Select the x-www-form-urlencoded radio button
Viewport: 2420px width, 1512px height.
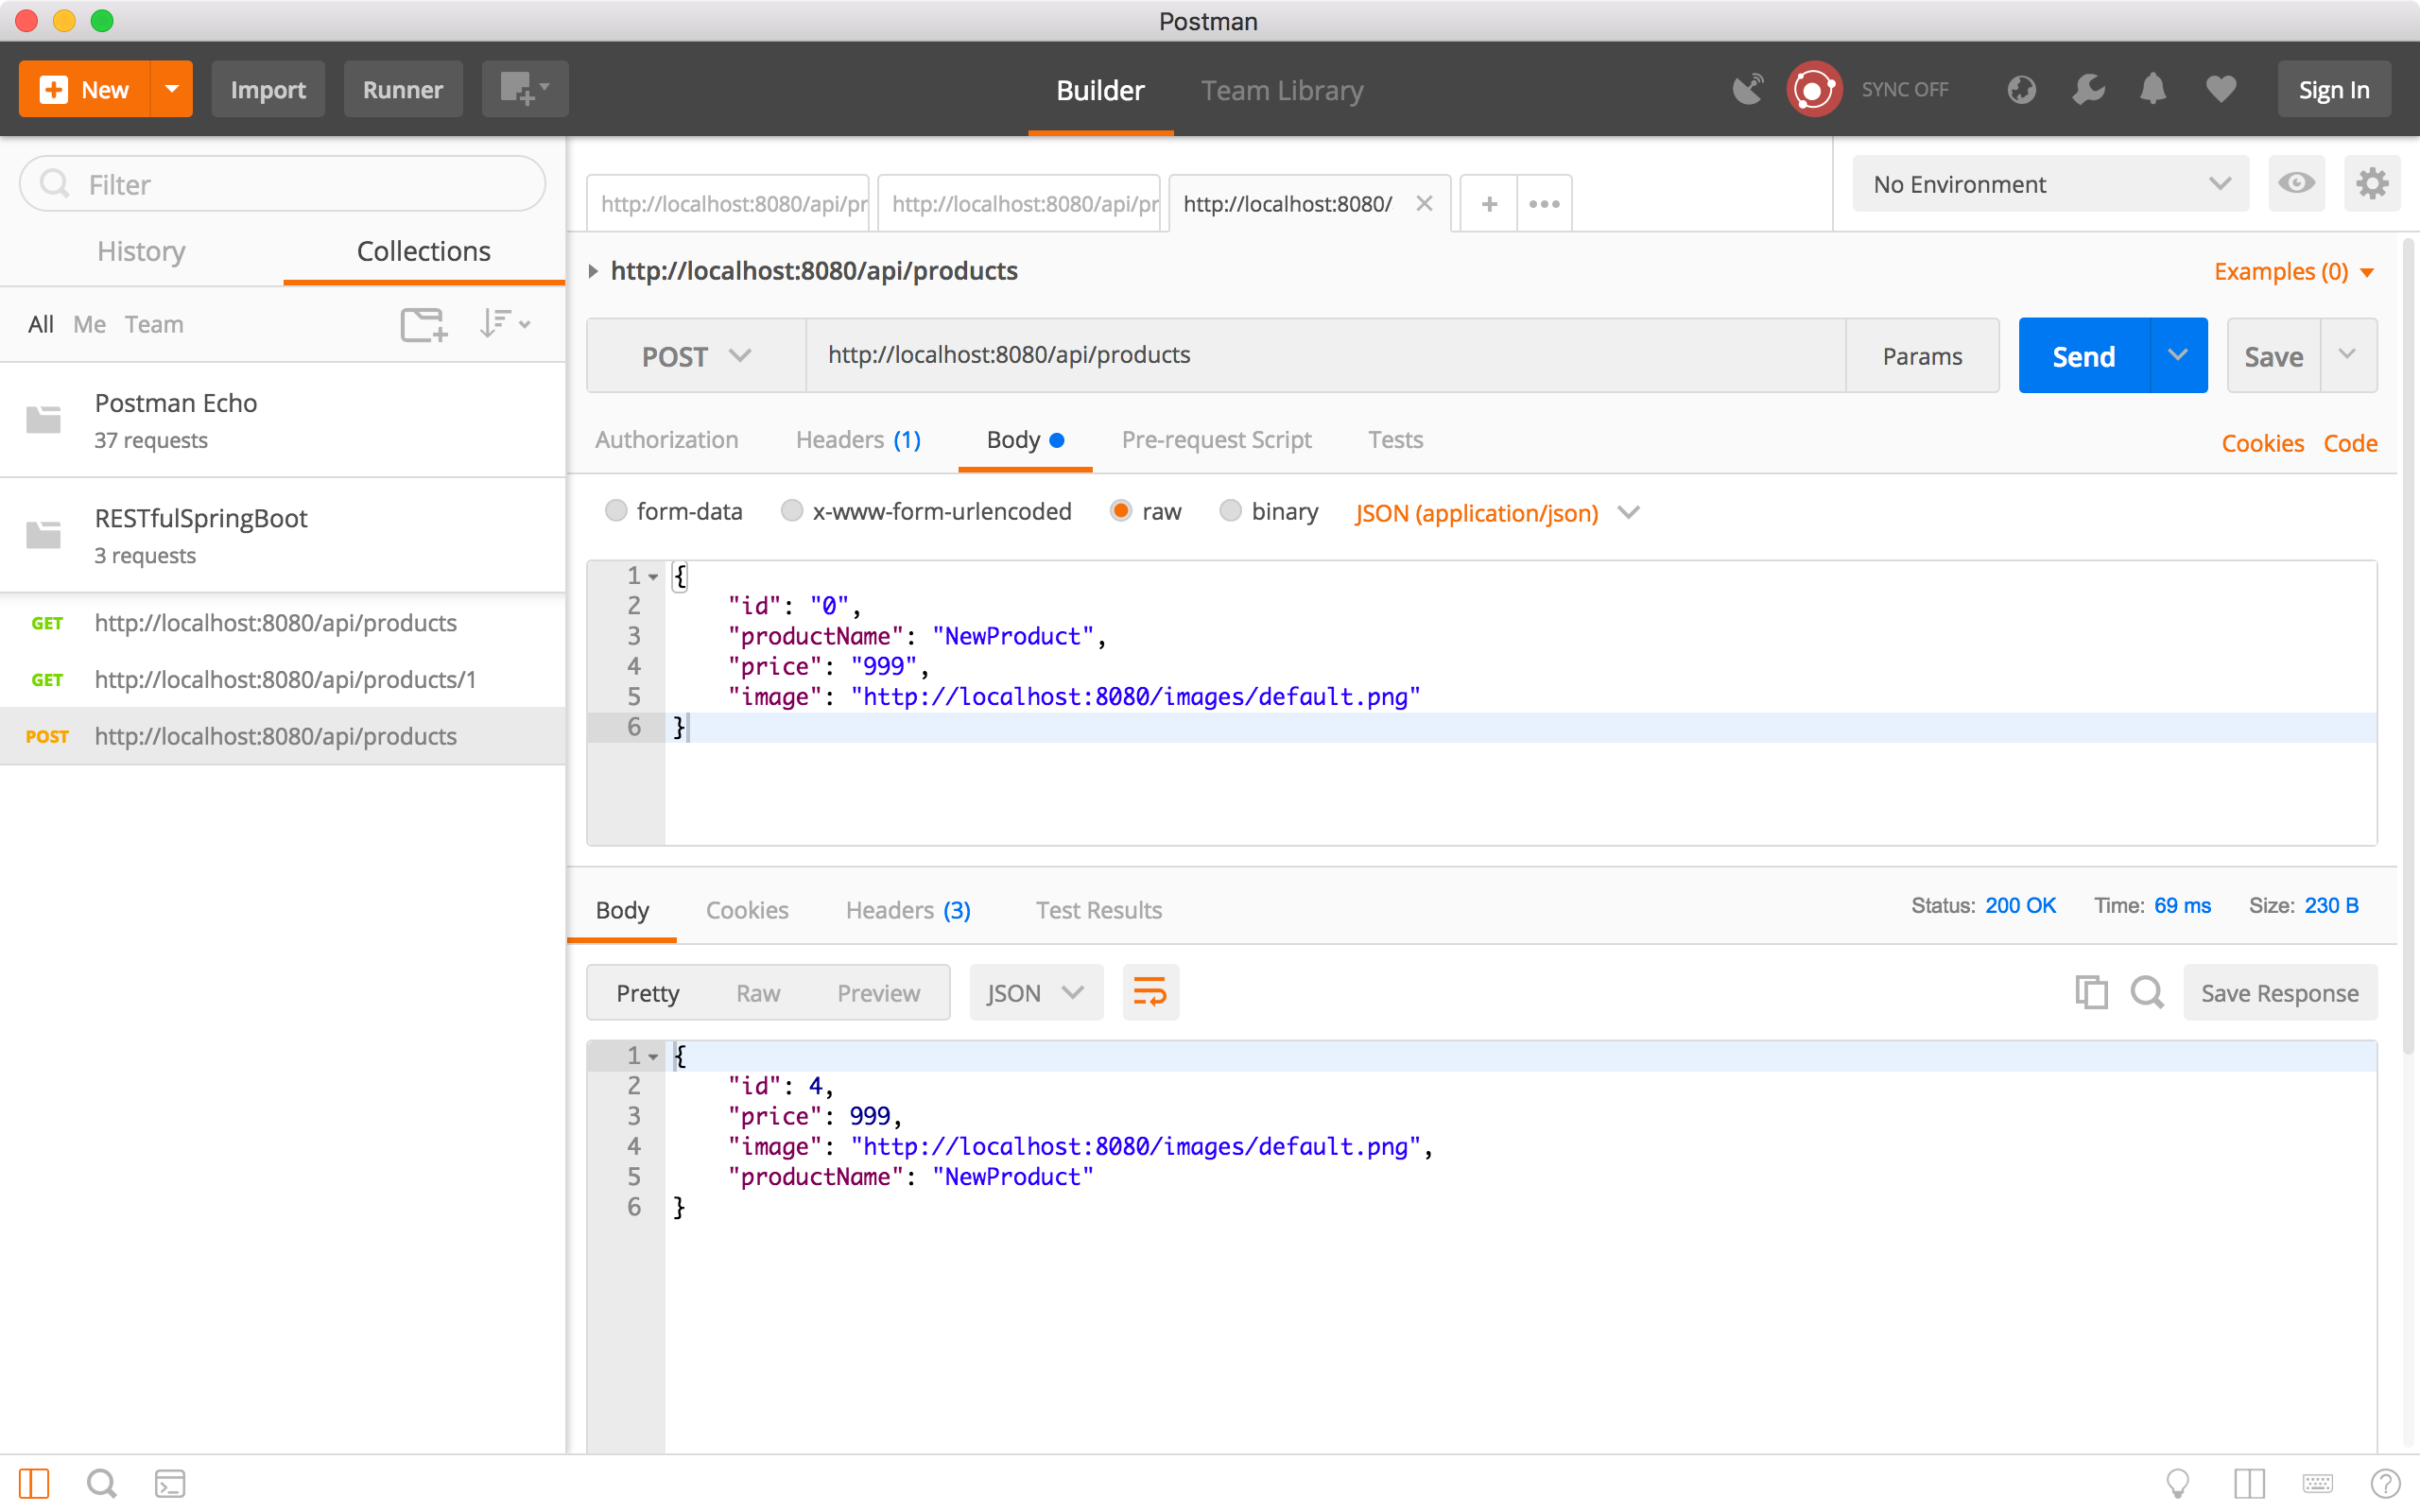tap(792, 511)
